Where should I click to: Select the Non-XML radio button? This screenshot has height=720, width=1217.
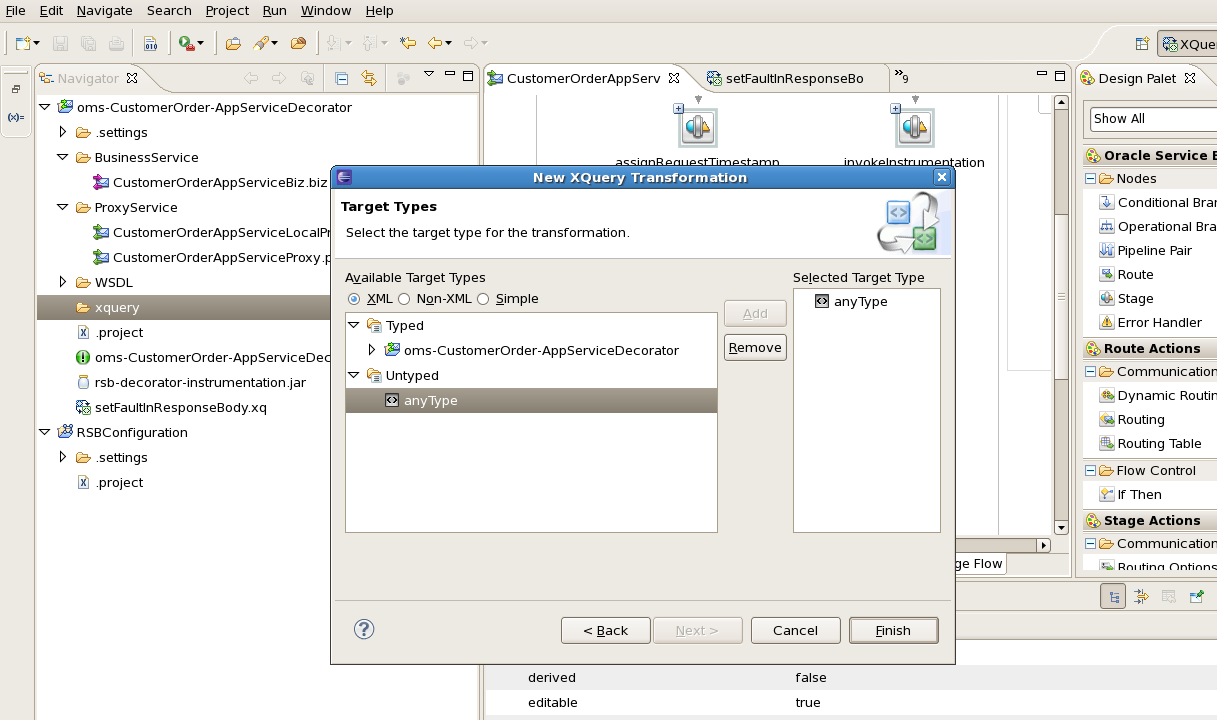(404, 299)
